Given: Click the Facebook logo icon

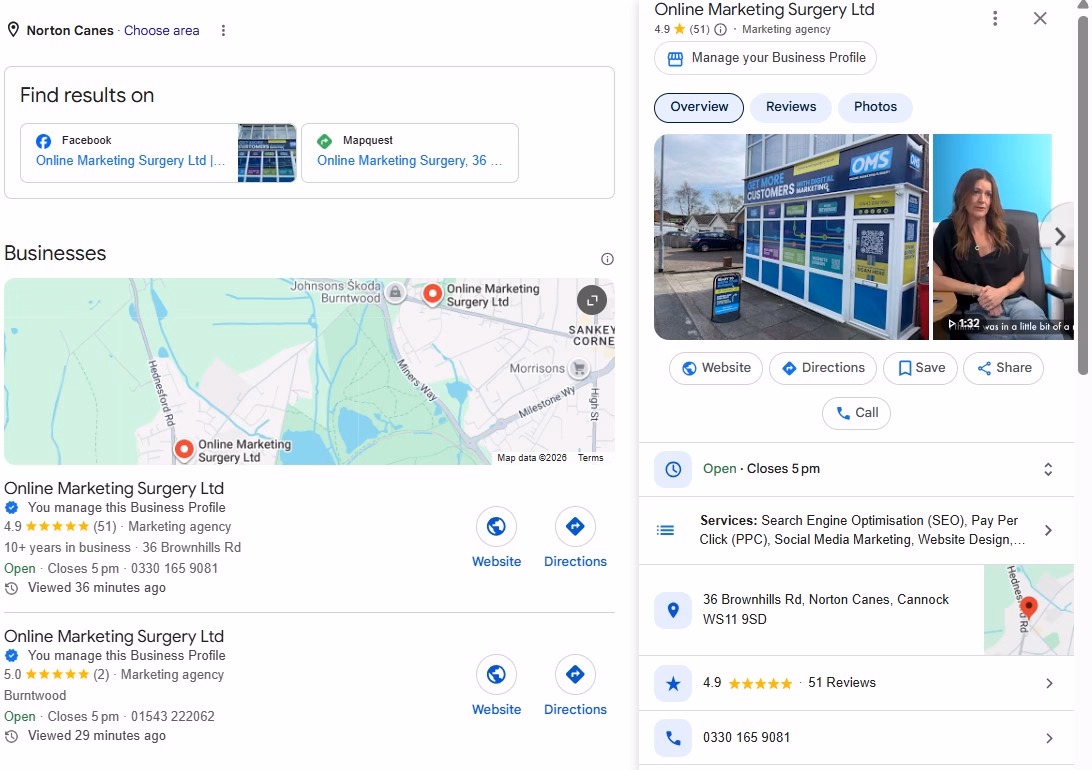Looking at the screenshot, I should click(43, 141).
